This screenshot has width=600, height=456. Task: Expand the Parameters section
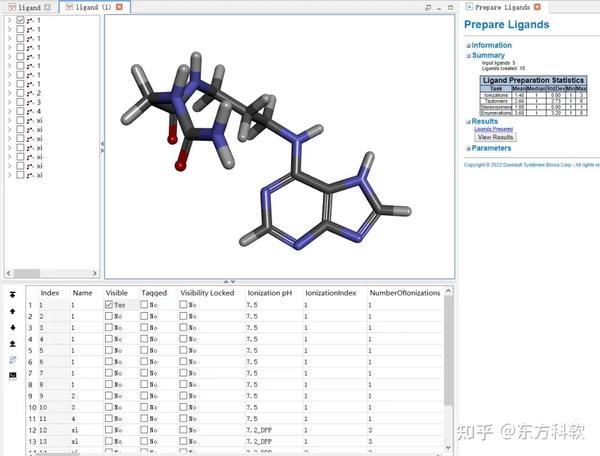click(468, 148)
